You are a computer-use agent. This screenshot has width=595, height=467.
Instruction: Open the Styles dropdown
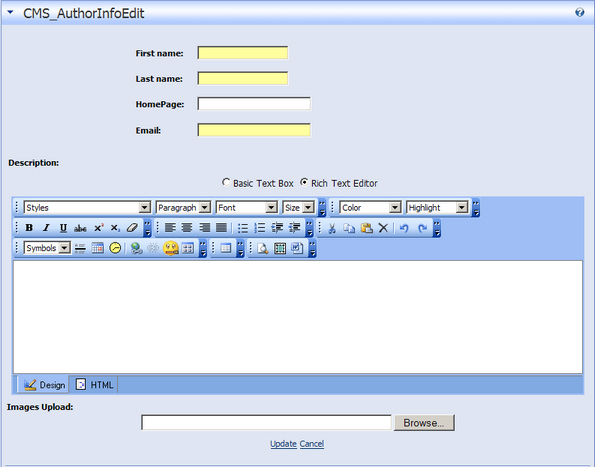pos(87,208)
